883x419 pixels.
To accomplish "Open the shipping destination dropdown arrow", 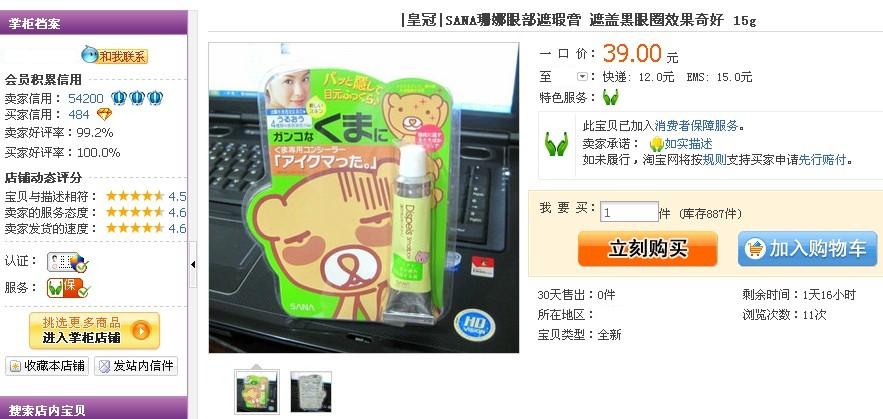I will [582, 77].
